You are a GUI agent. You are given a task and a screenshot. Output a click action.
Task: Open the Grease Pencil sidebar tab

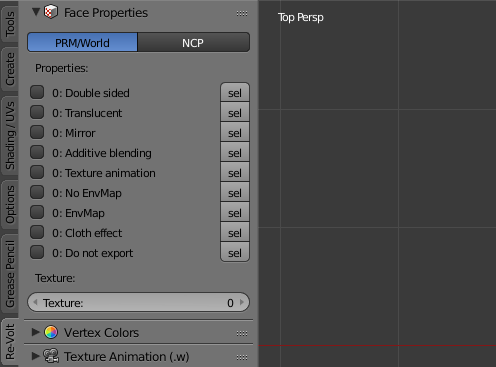pos(10,274)
